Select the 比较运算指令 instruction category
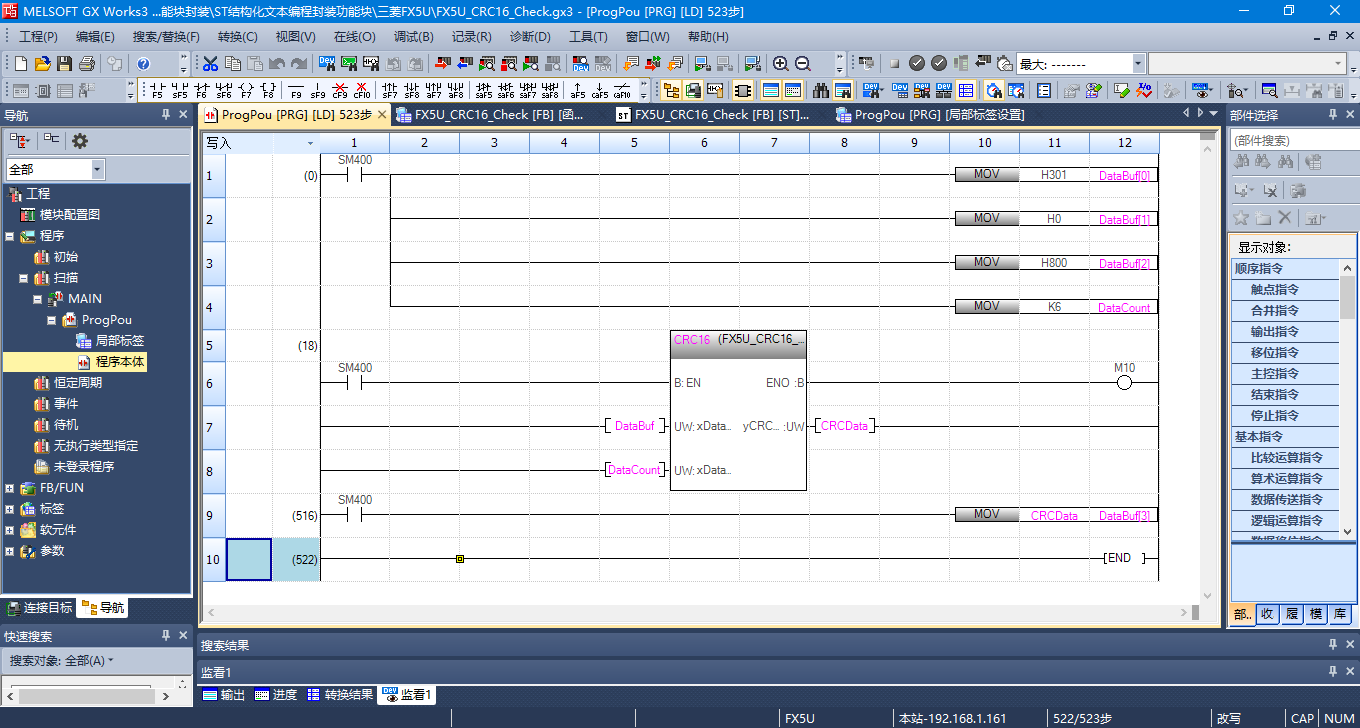 pyautogui.click(x=1288, y=458)
